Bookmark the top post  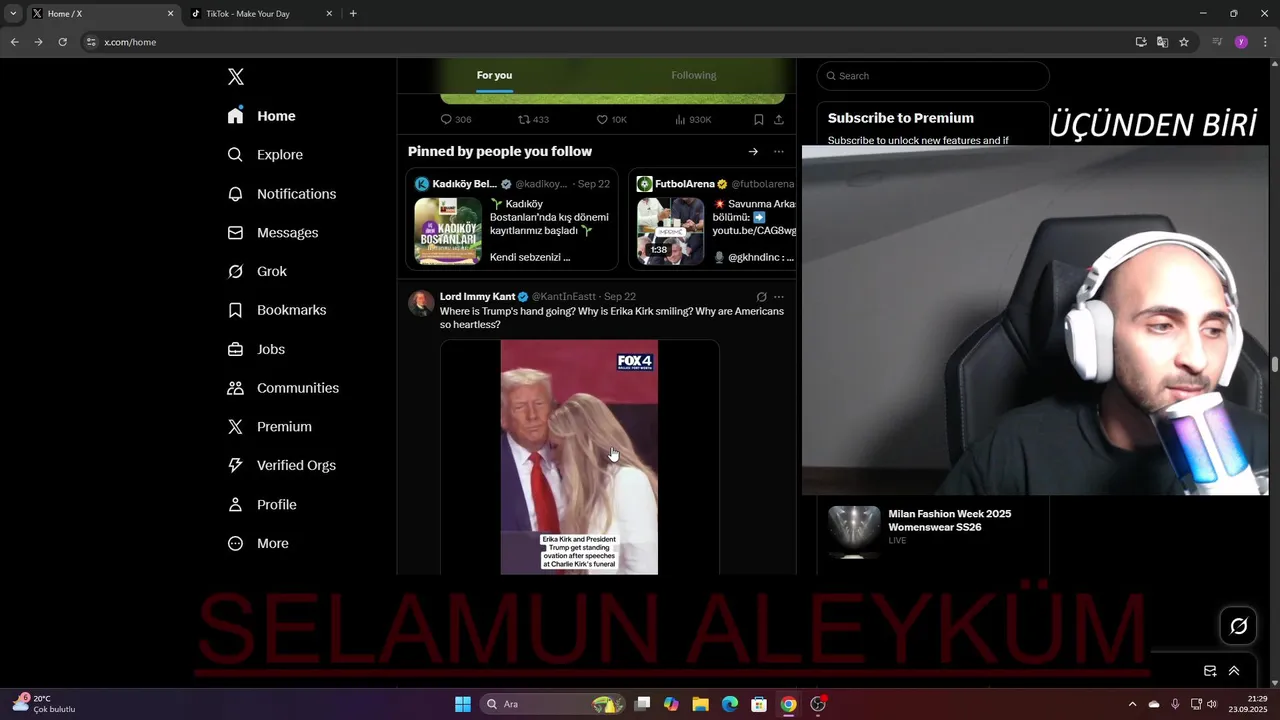759,120
